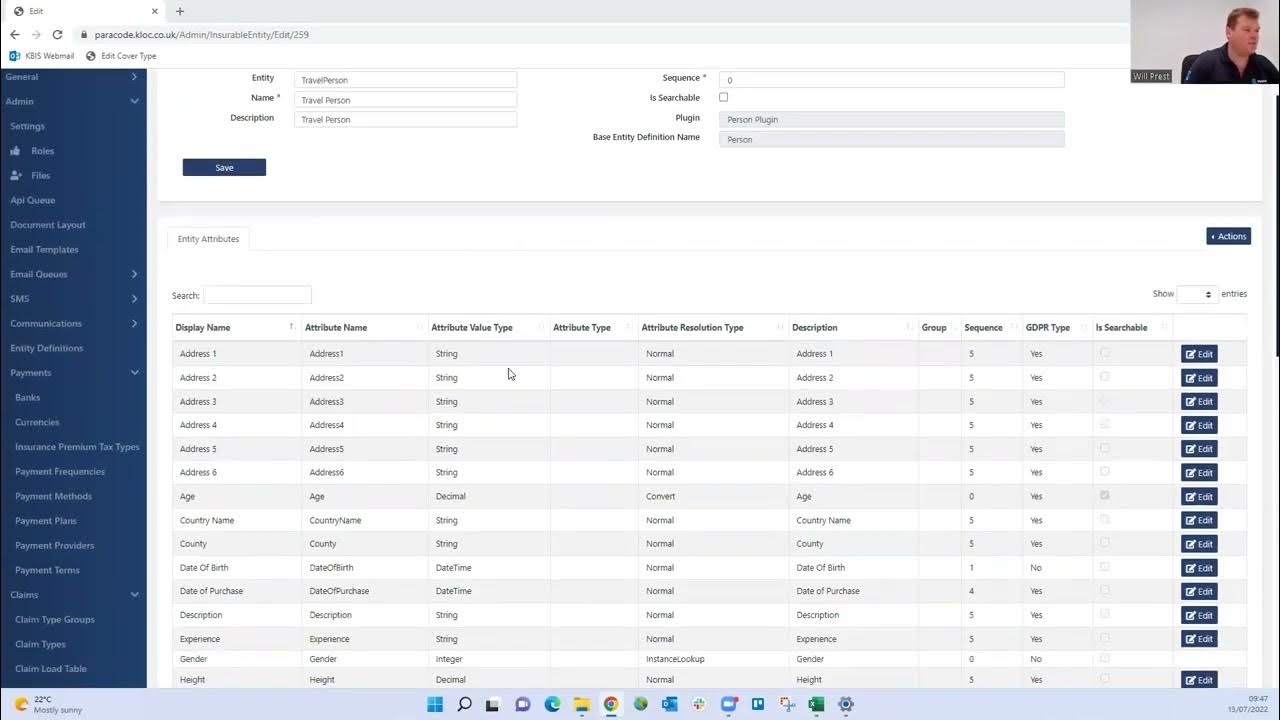
Task: Click the weather widget showing 22°C
Action: point(48,704)
